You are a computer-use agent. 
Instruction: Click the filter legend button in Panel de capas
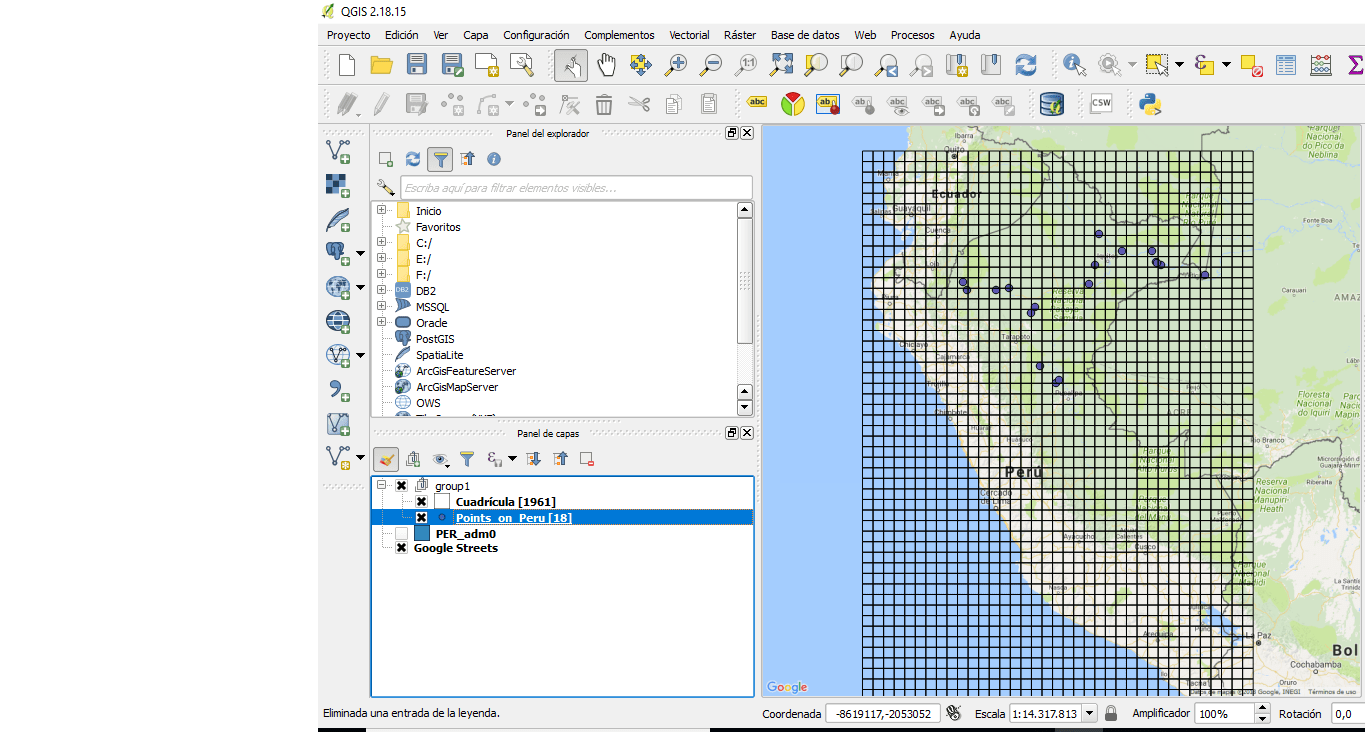[x=467, y=458]
